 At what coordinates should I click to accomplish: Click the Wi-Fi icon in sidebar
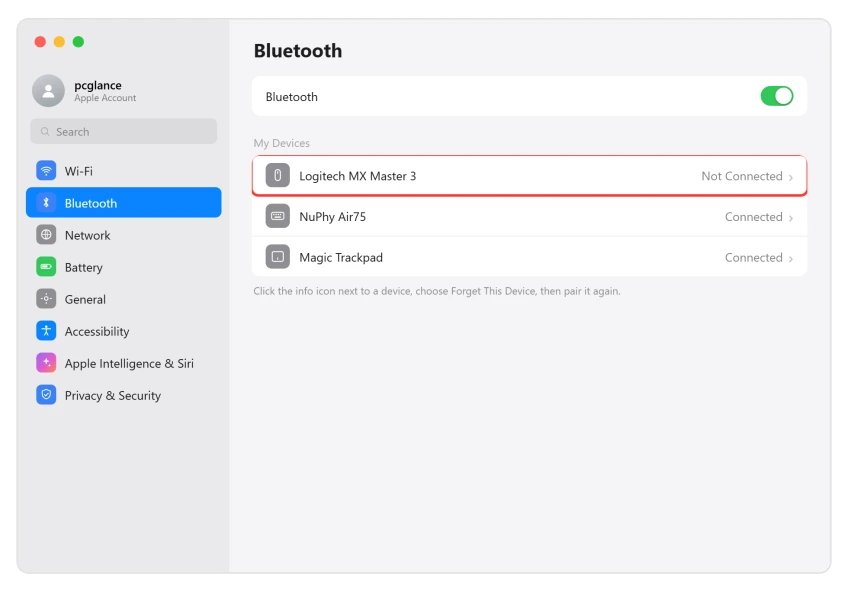pyautogui.click(x=46, y=170)
